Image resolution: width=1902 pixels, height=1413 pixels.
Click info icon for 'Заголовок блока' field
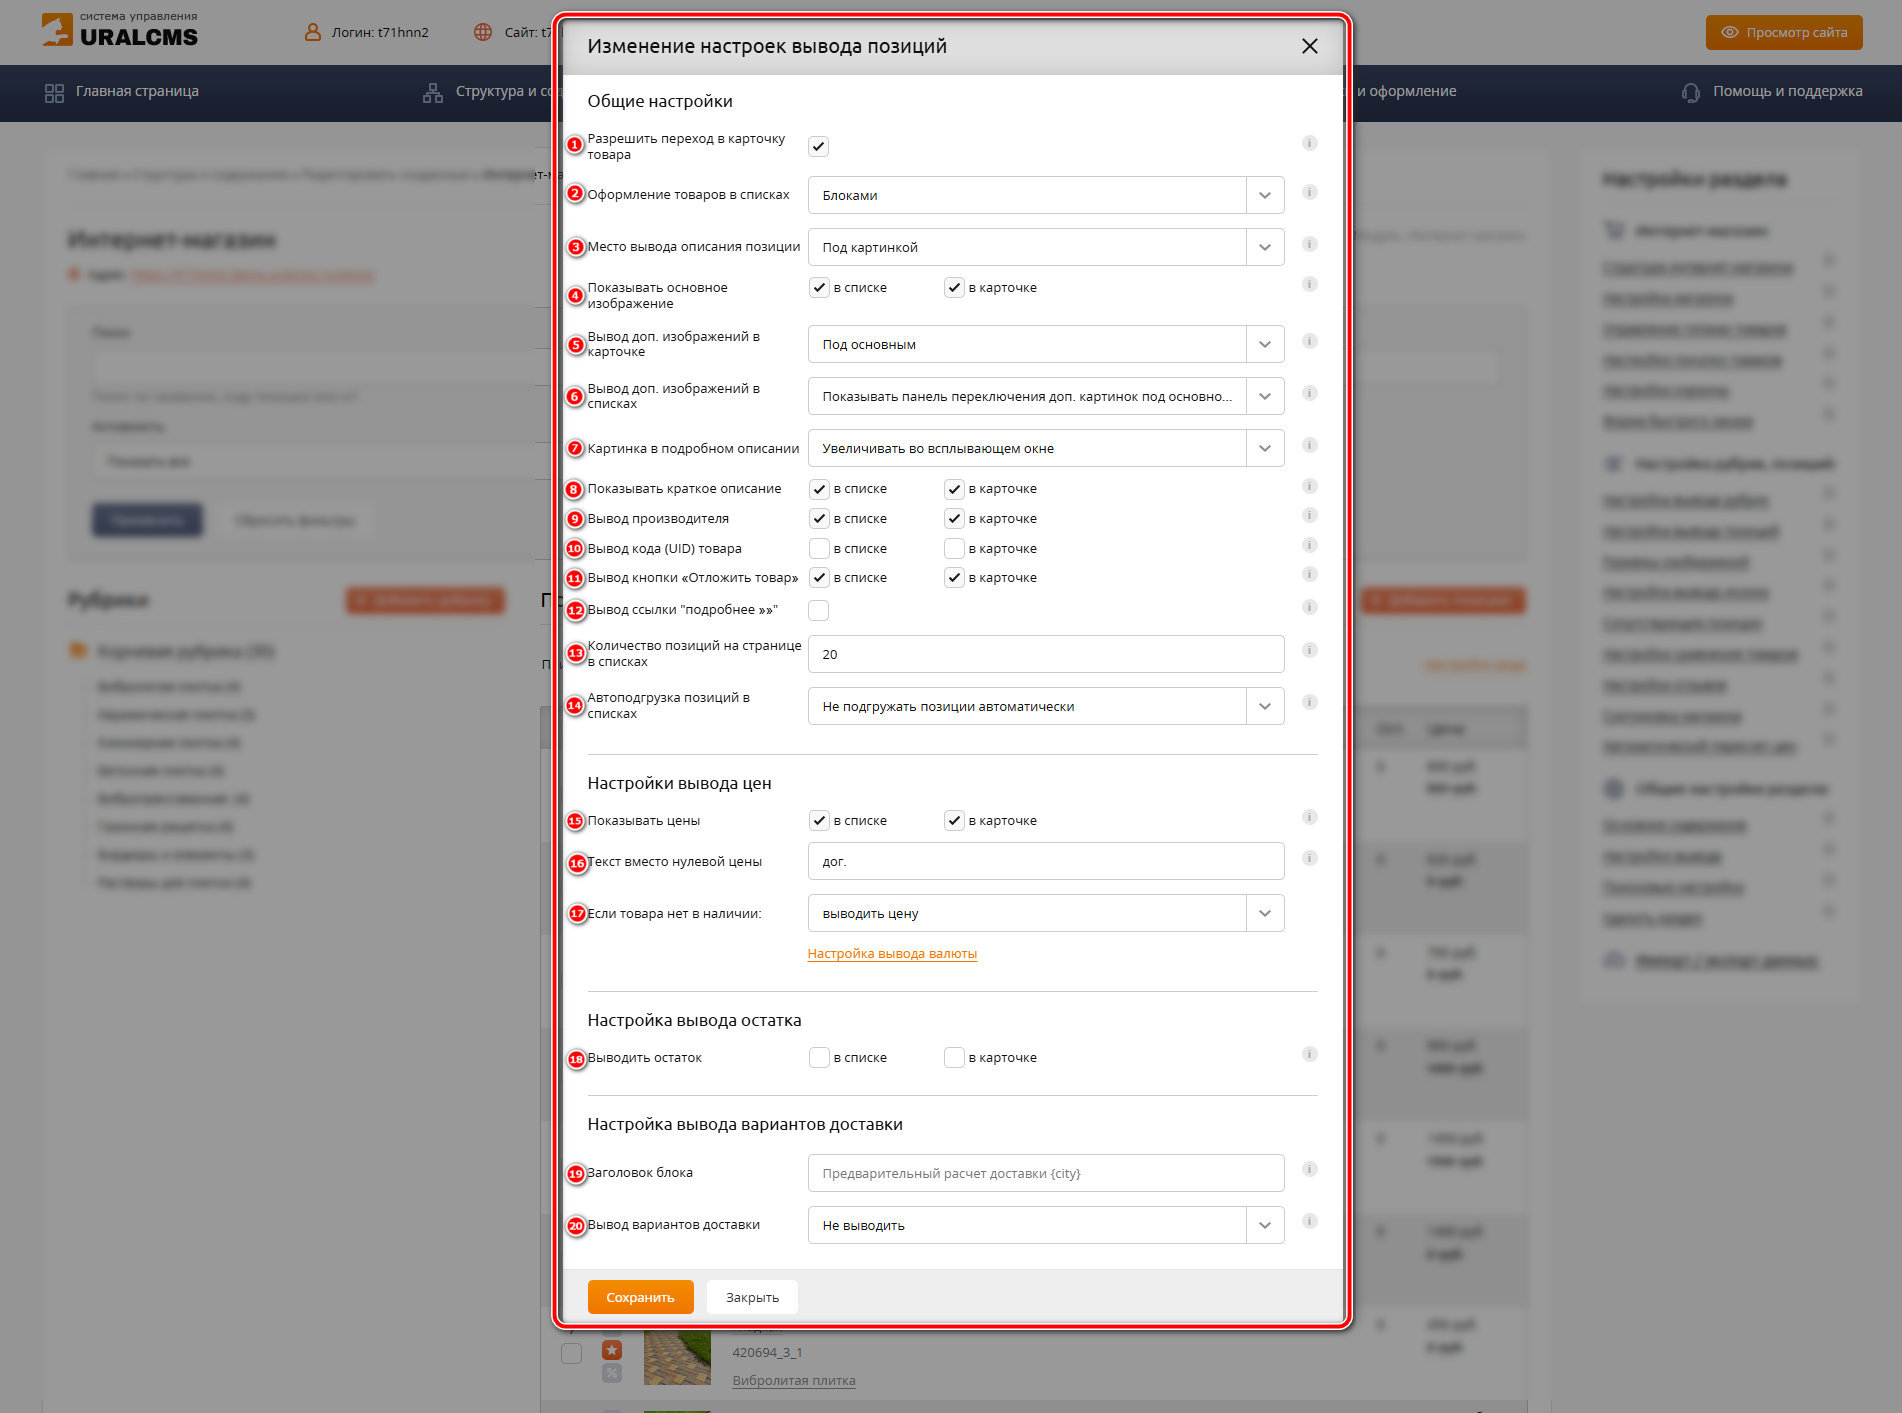coord(1309,1169)
